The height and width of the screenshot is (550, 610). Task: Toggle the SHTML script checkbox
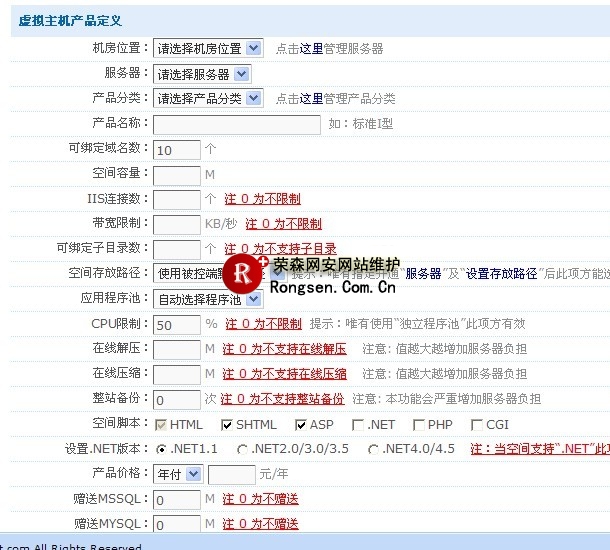tap(227, 425)
